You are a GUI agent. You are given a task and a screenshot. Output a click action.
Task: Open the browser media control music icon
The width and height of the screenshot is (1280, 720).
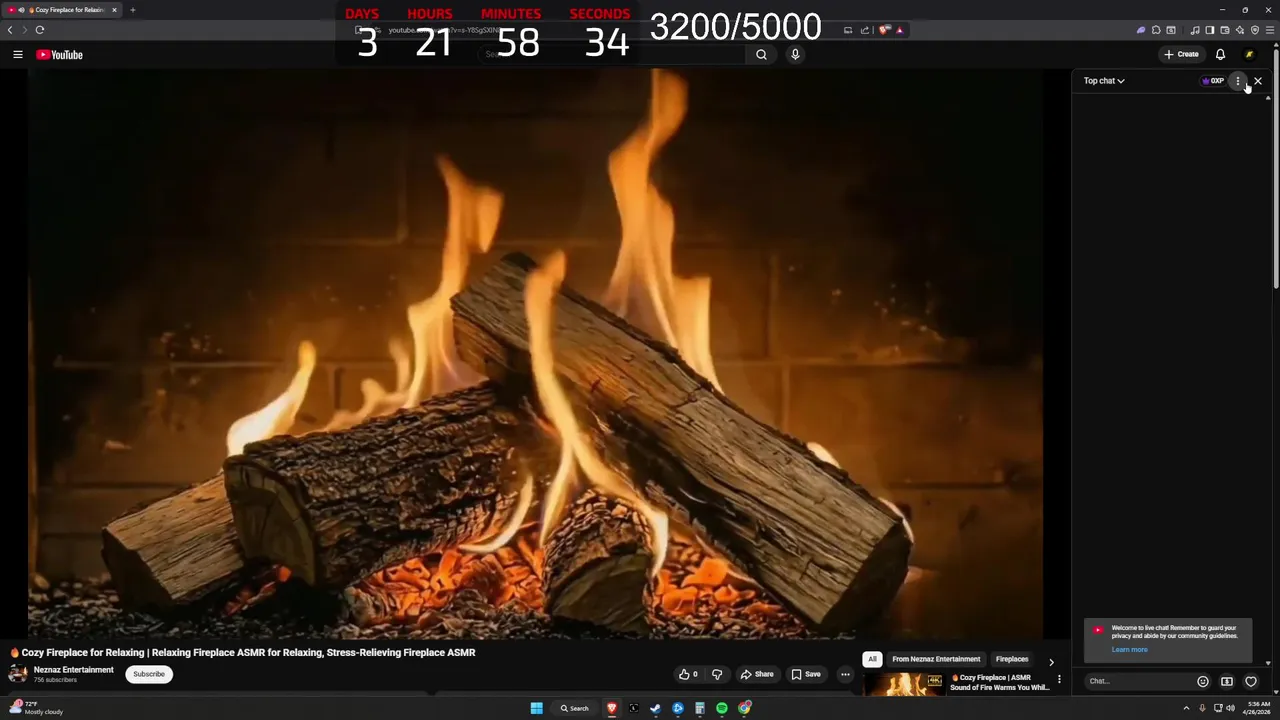click(x=1195, y=30)
